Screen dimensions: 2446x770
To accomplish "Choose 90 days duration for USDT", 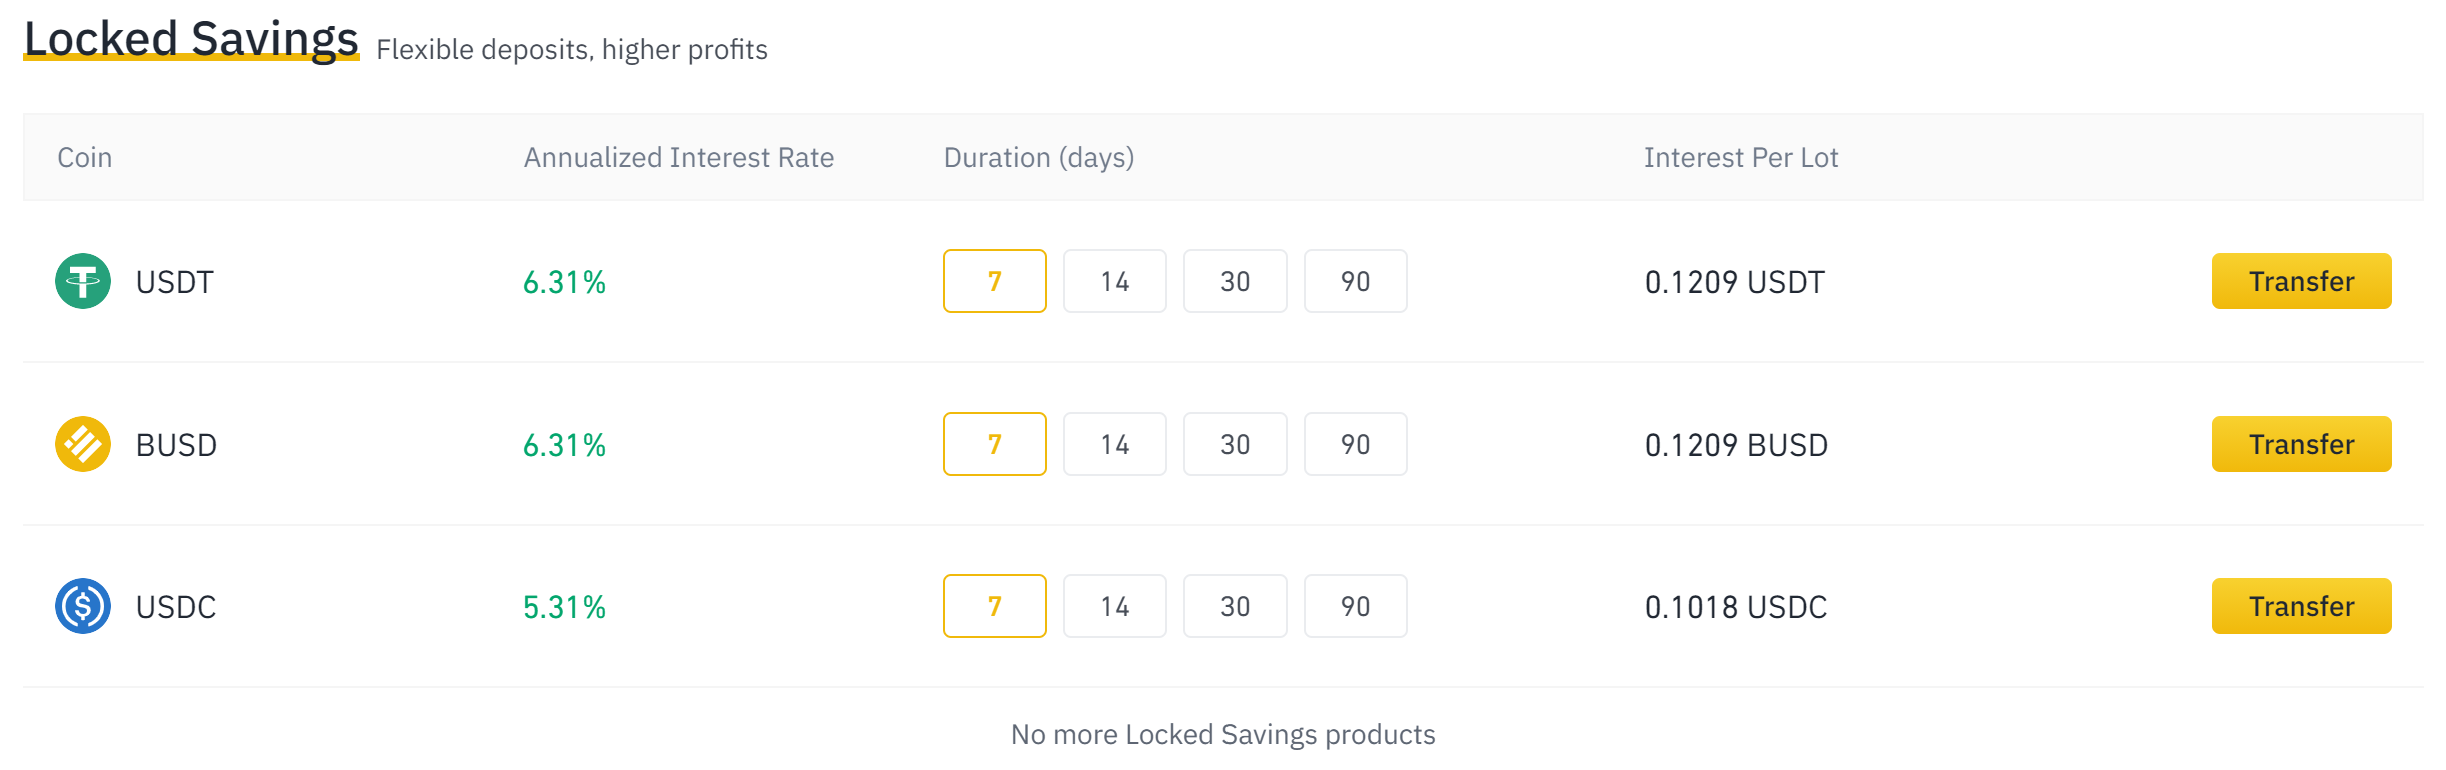I will 1356,281.
